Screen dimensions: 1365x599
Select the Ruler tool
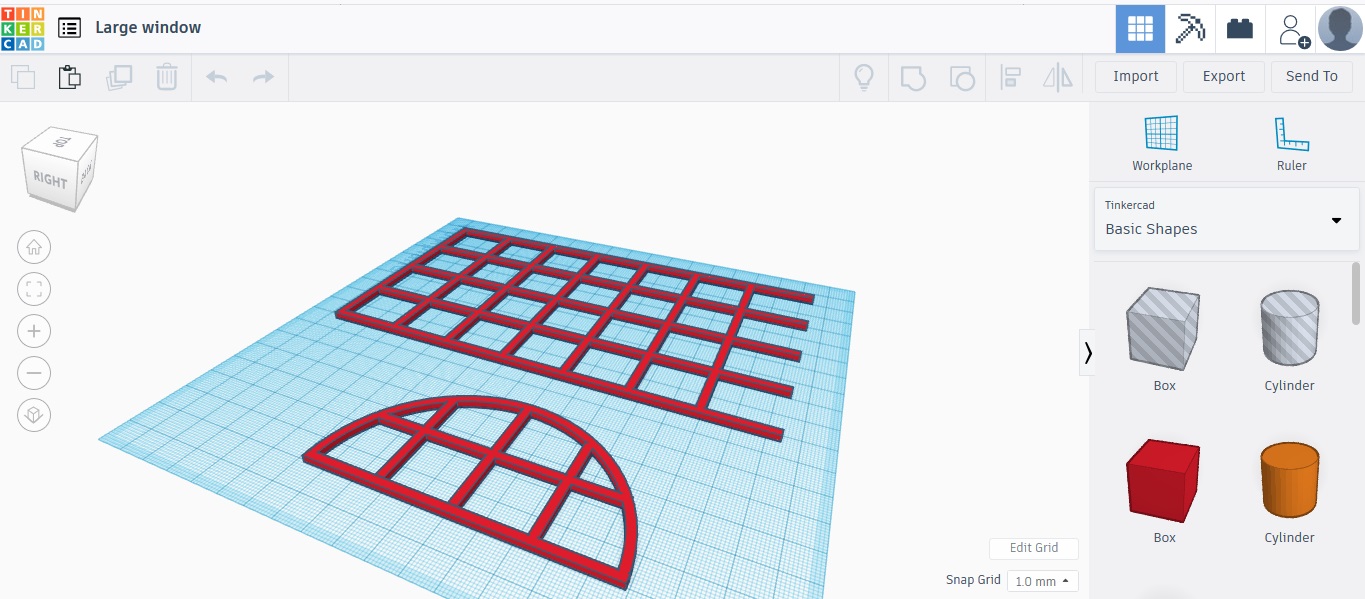pyautogui.click(x=1292, y=144)
